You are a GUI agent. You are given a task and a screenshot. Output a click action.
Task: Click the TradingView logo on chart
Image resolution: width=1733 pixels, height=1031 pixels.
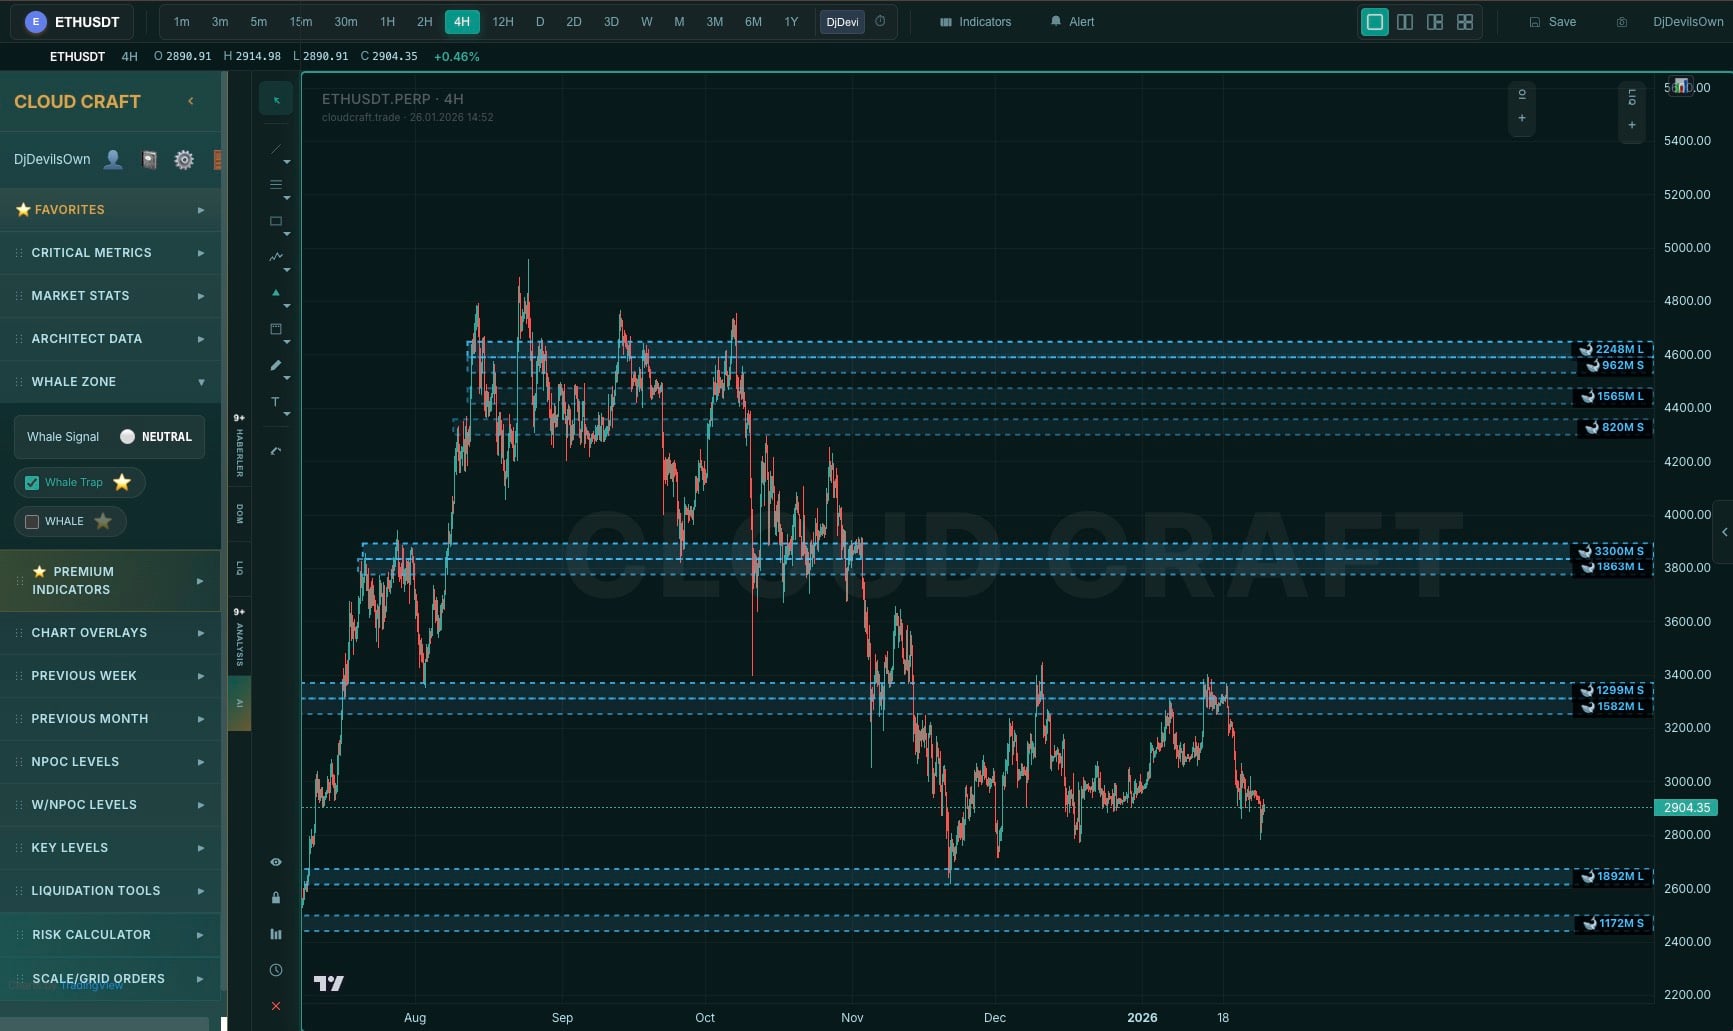click(328, 983)
